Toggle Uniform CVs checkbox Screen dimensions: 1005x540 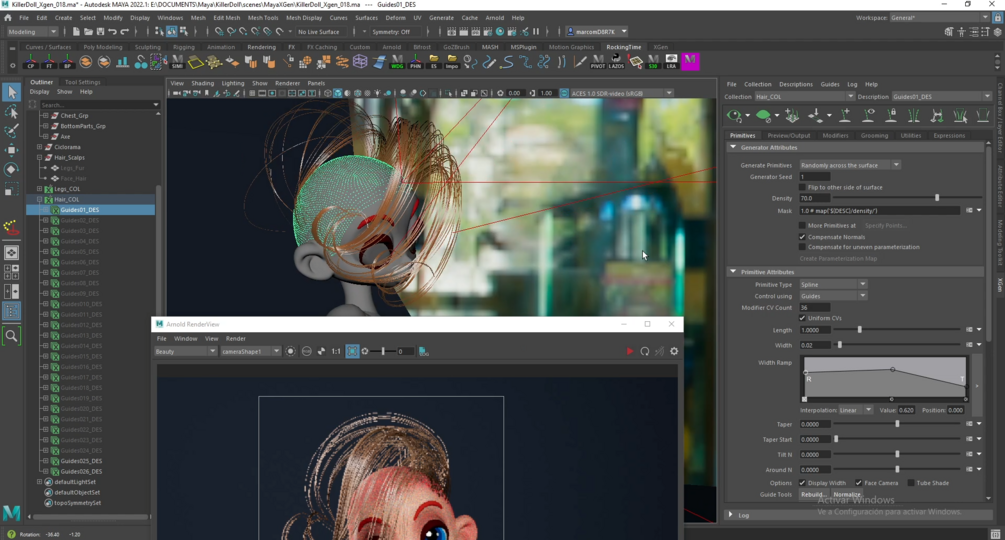click(802, 318)
